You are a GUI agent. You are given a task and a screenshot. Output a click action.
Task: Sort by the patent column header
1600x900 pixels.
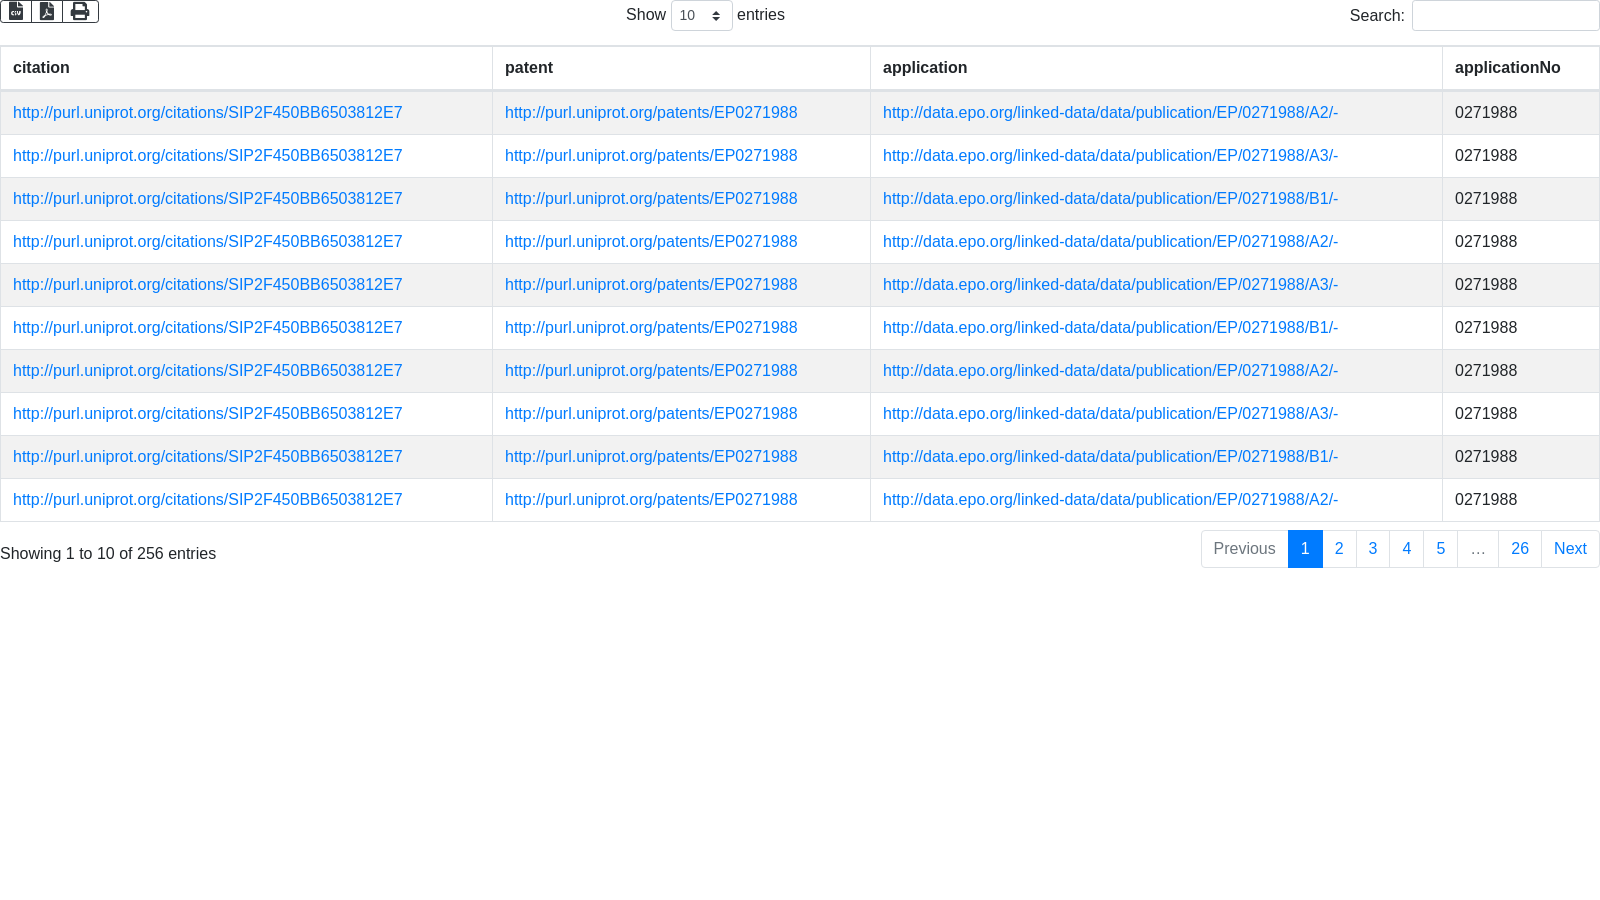click(x=529, y=68)
